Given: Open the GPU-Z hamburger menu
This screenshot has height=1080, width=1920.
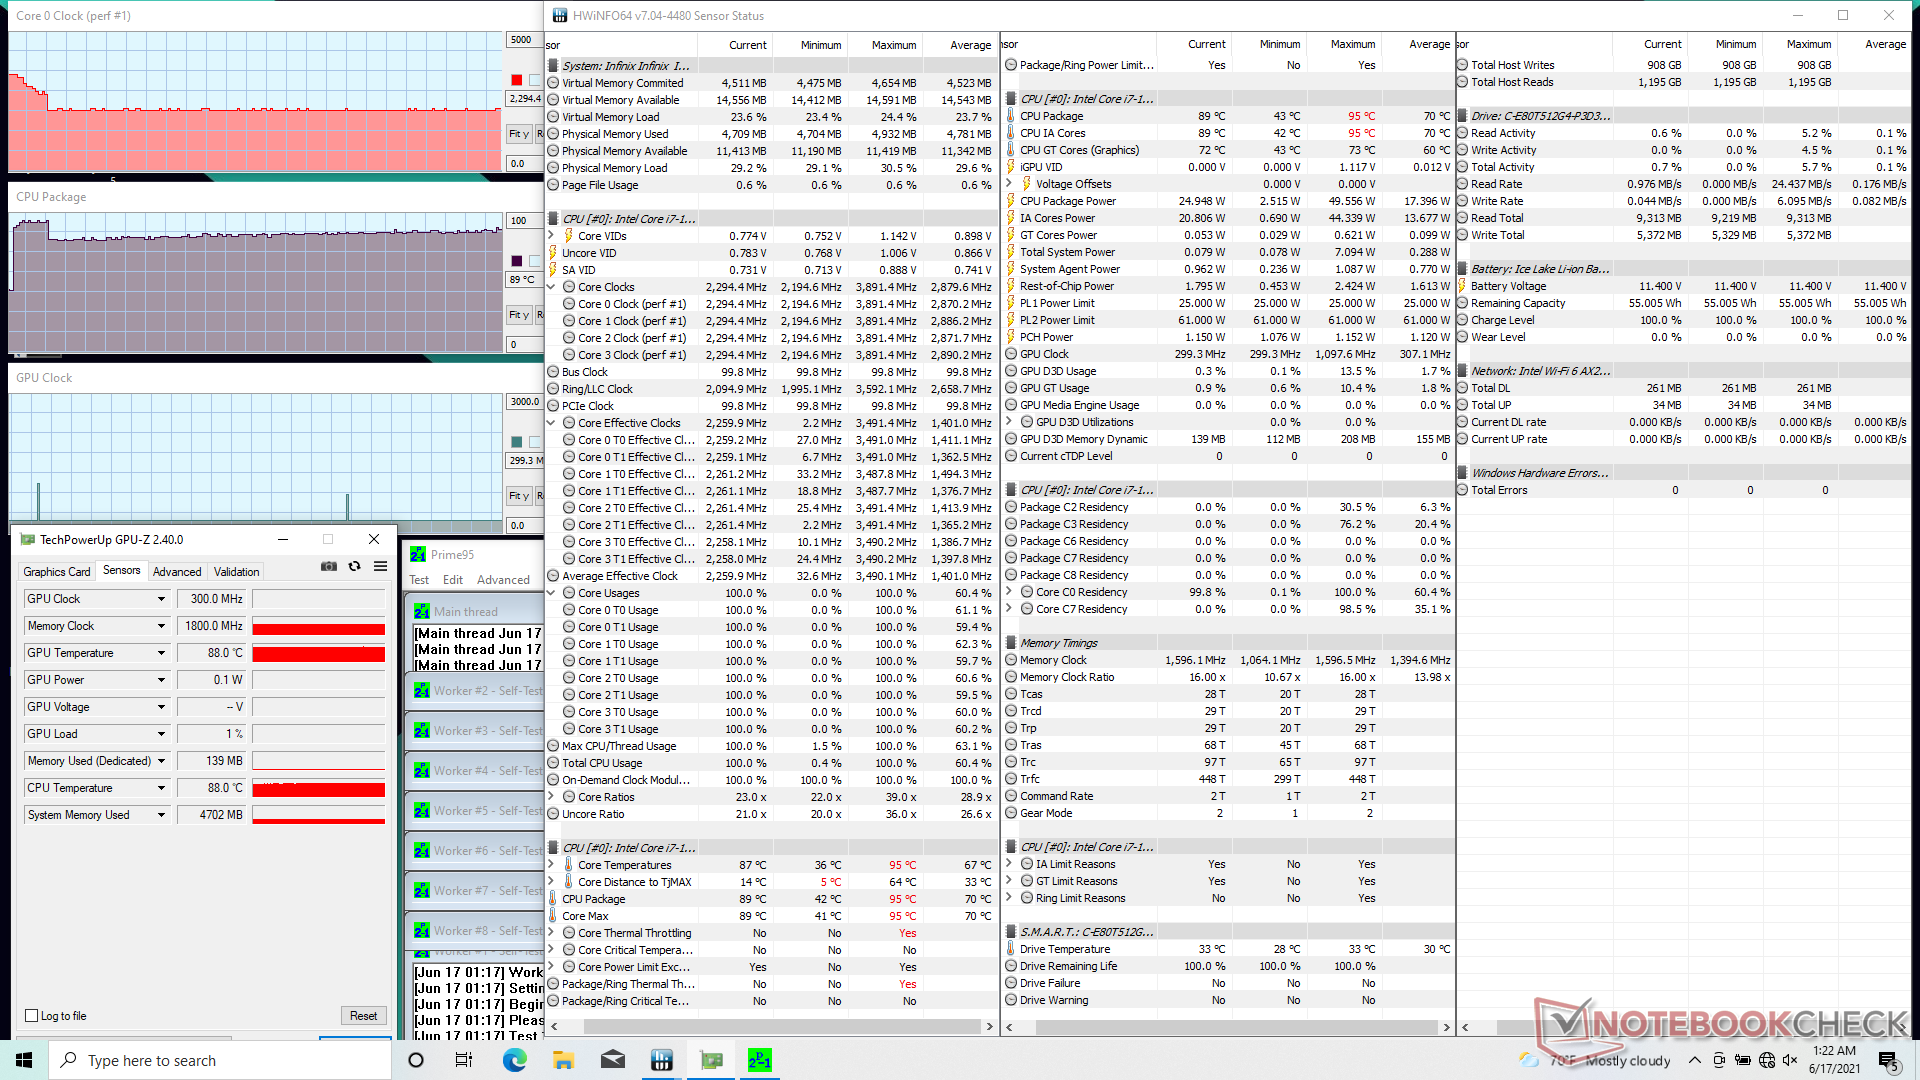Looking at the screenshot, I should click(x=381, y=566).
